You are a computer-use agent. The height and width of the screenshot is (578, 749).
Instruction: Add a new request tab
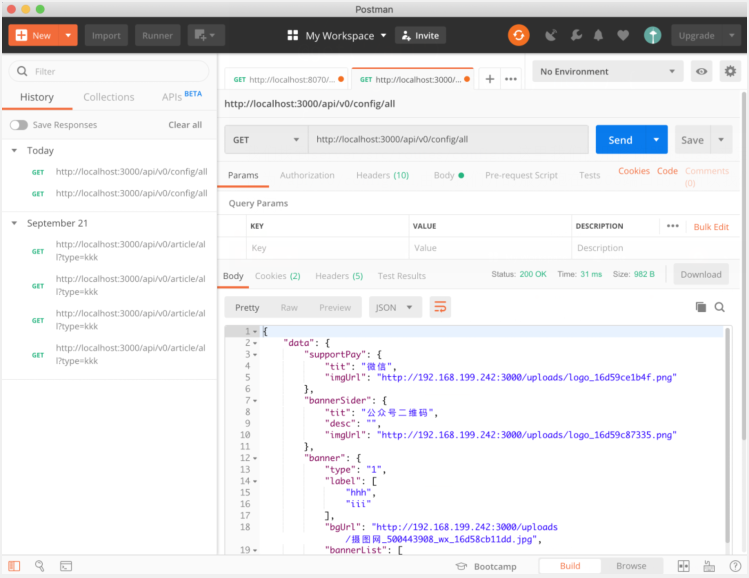pyautogui.click(x=490, y=79)
